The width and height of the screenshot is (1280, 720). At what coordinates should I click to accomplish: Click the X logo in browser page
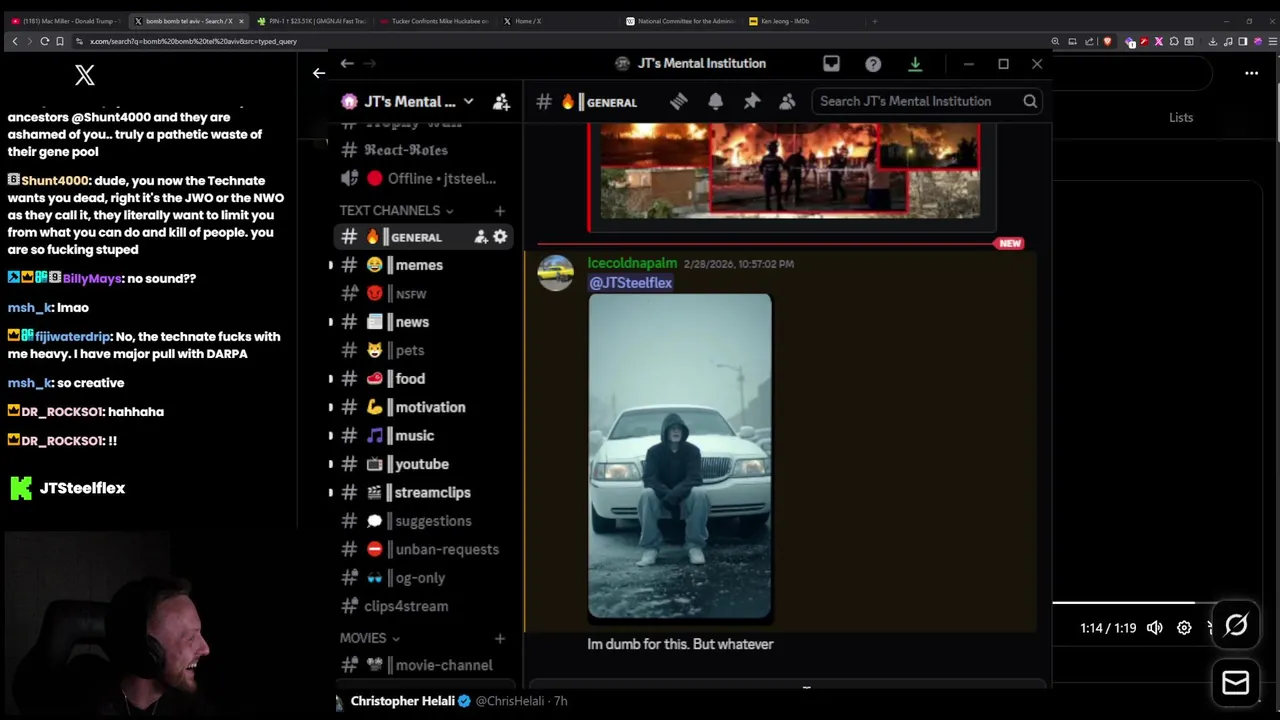coord(84,74)
